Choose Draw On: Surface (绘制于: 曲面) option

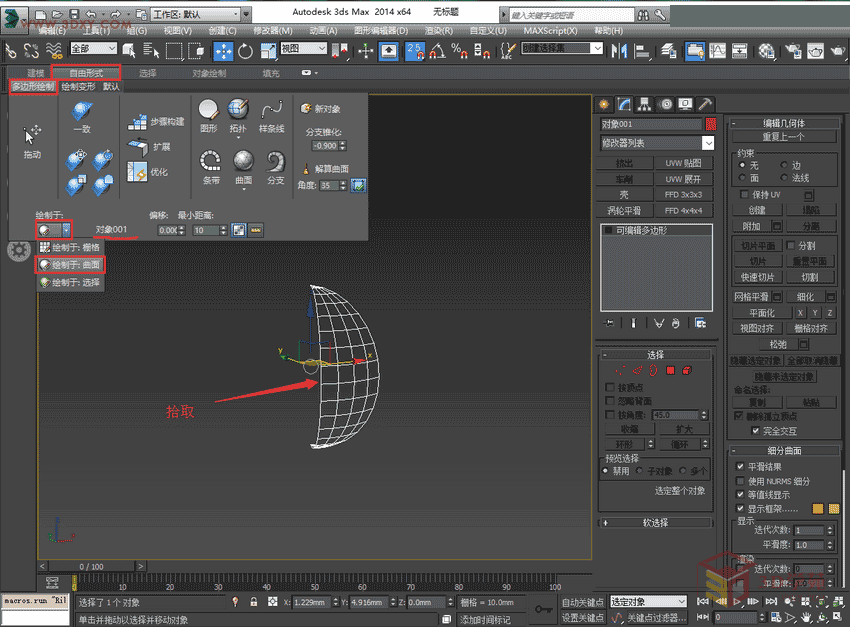[70, 265]
